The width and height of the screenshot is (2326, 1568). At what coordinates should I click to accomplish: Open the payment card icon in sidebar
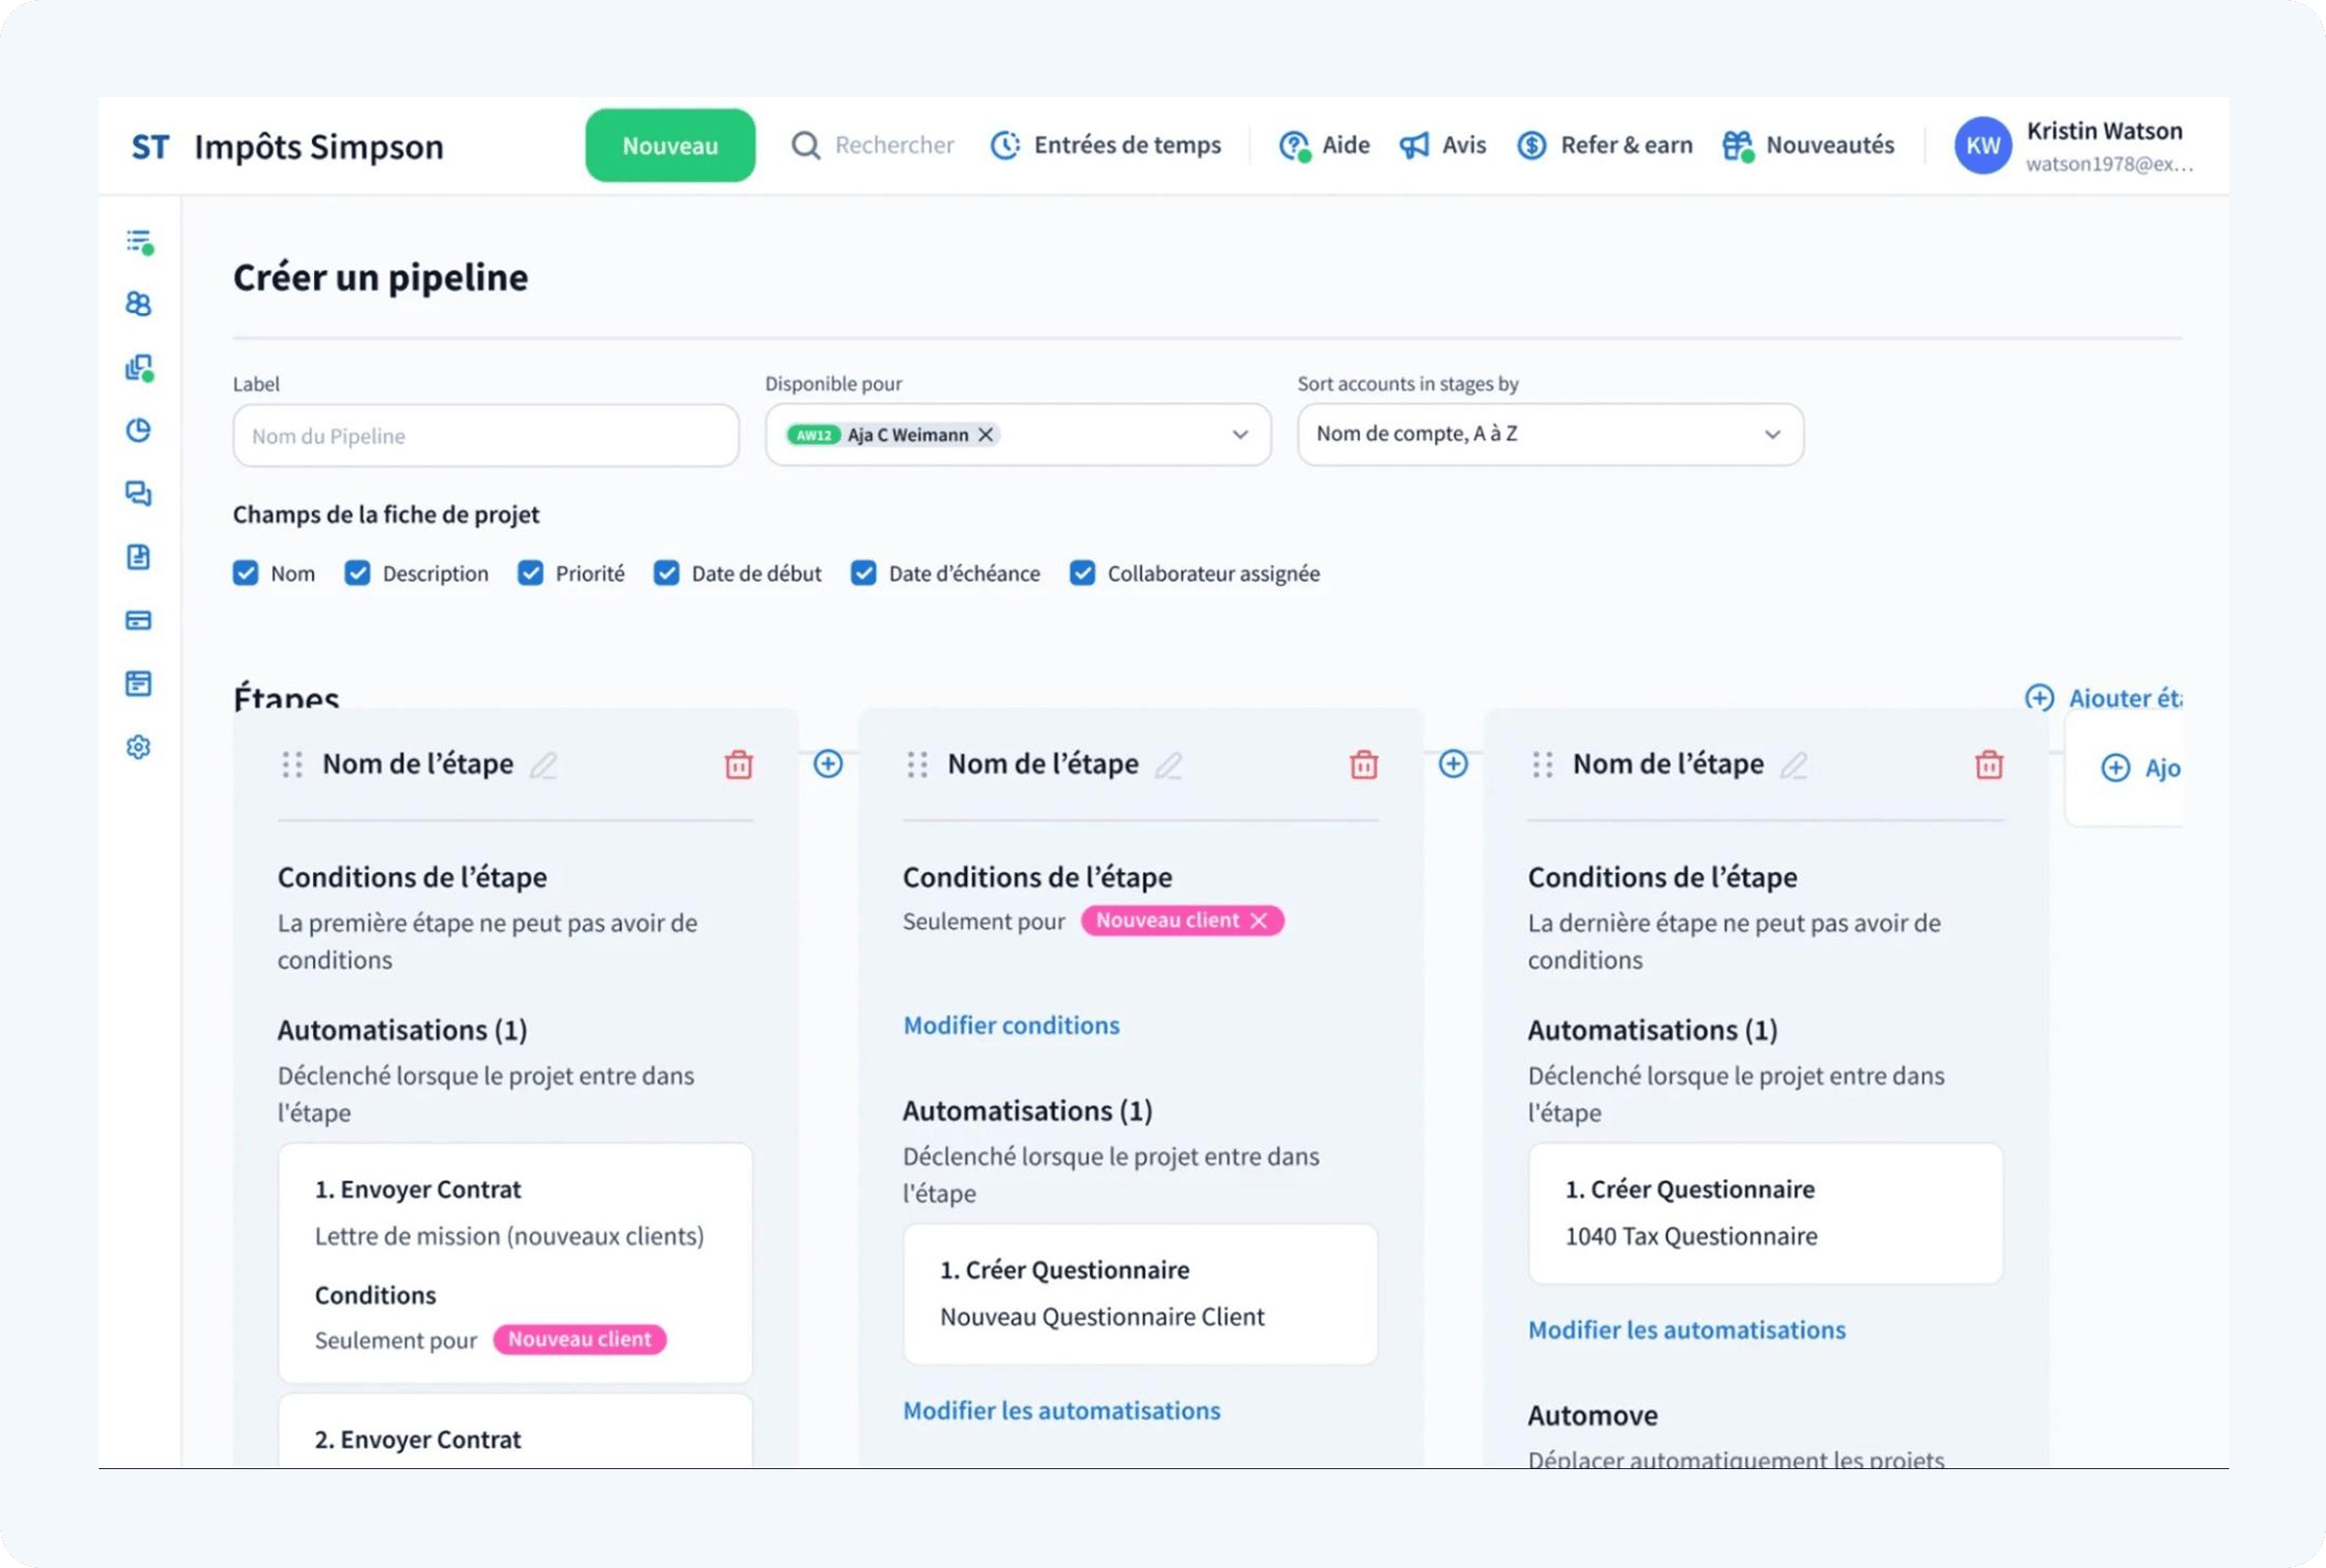(138, 621)
